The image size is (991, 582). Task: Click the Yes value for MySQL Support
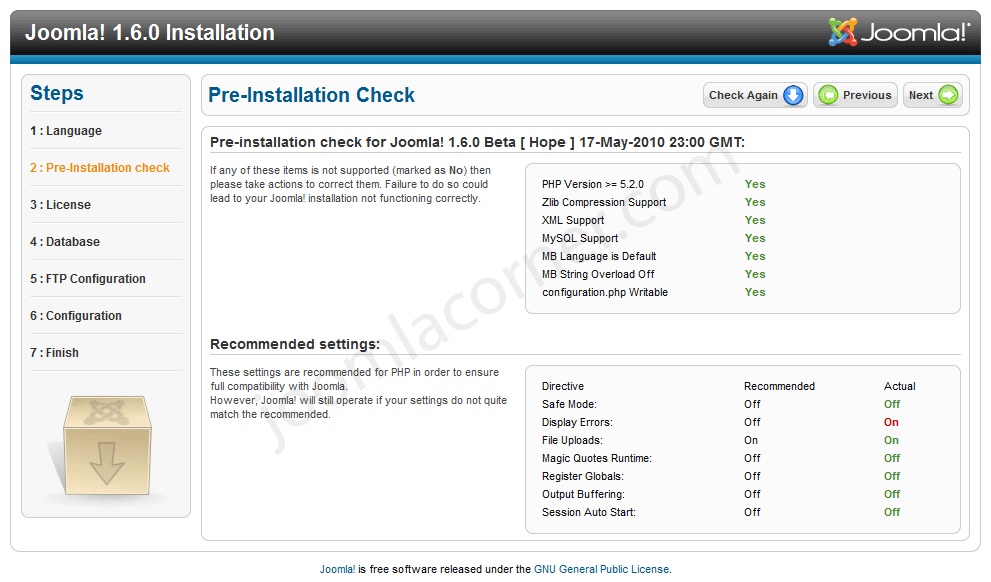pos(755,238)
